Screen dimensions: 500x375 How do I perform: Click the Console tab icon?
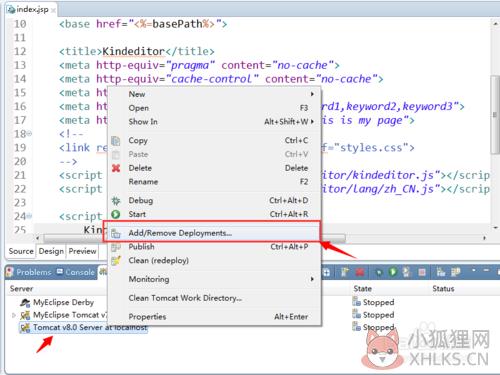(60, 272)
